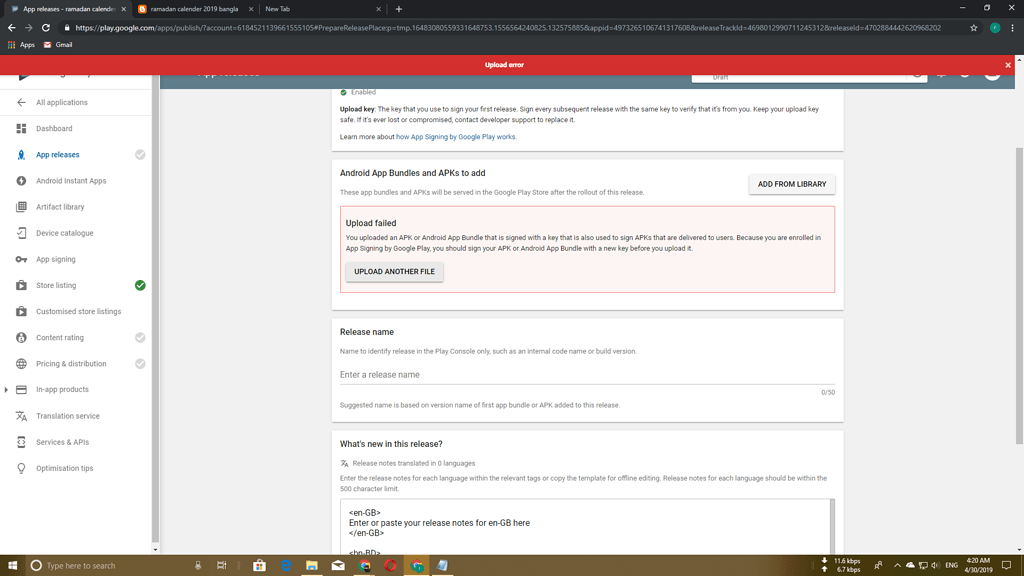Viewport: 1024px width, 576px height.
Task: Open Apps bookmark shortcut
Action: click(21, 44)
